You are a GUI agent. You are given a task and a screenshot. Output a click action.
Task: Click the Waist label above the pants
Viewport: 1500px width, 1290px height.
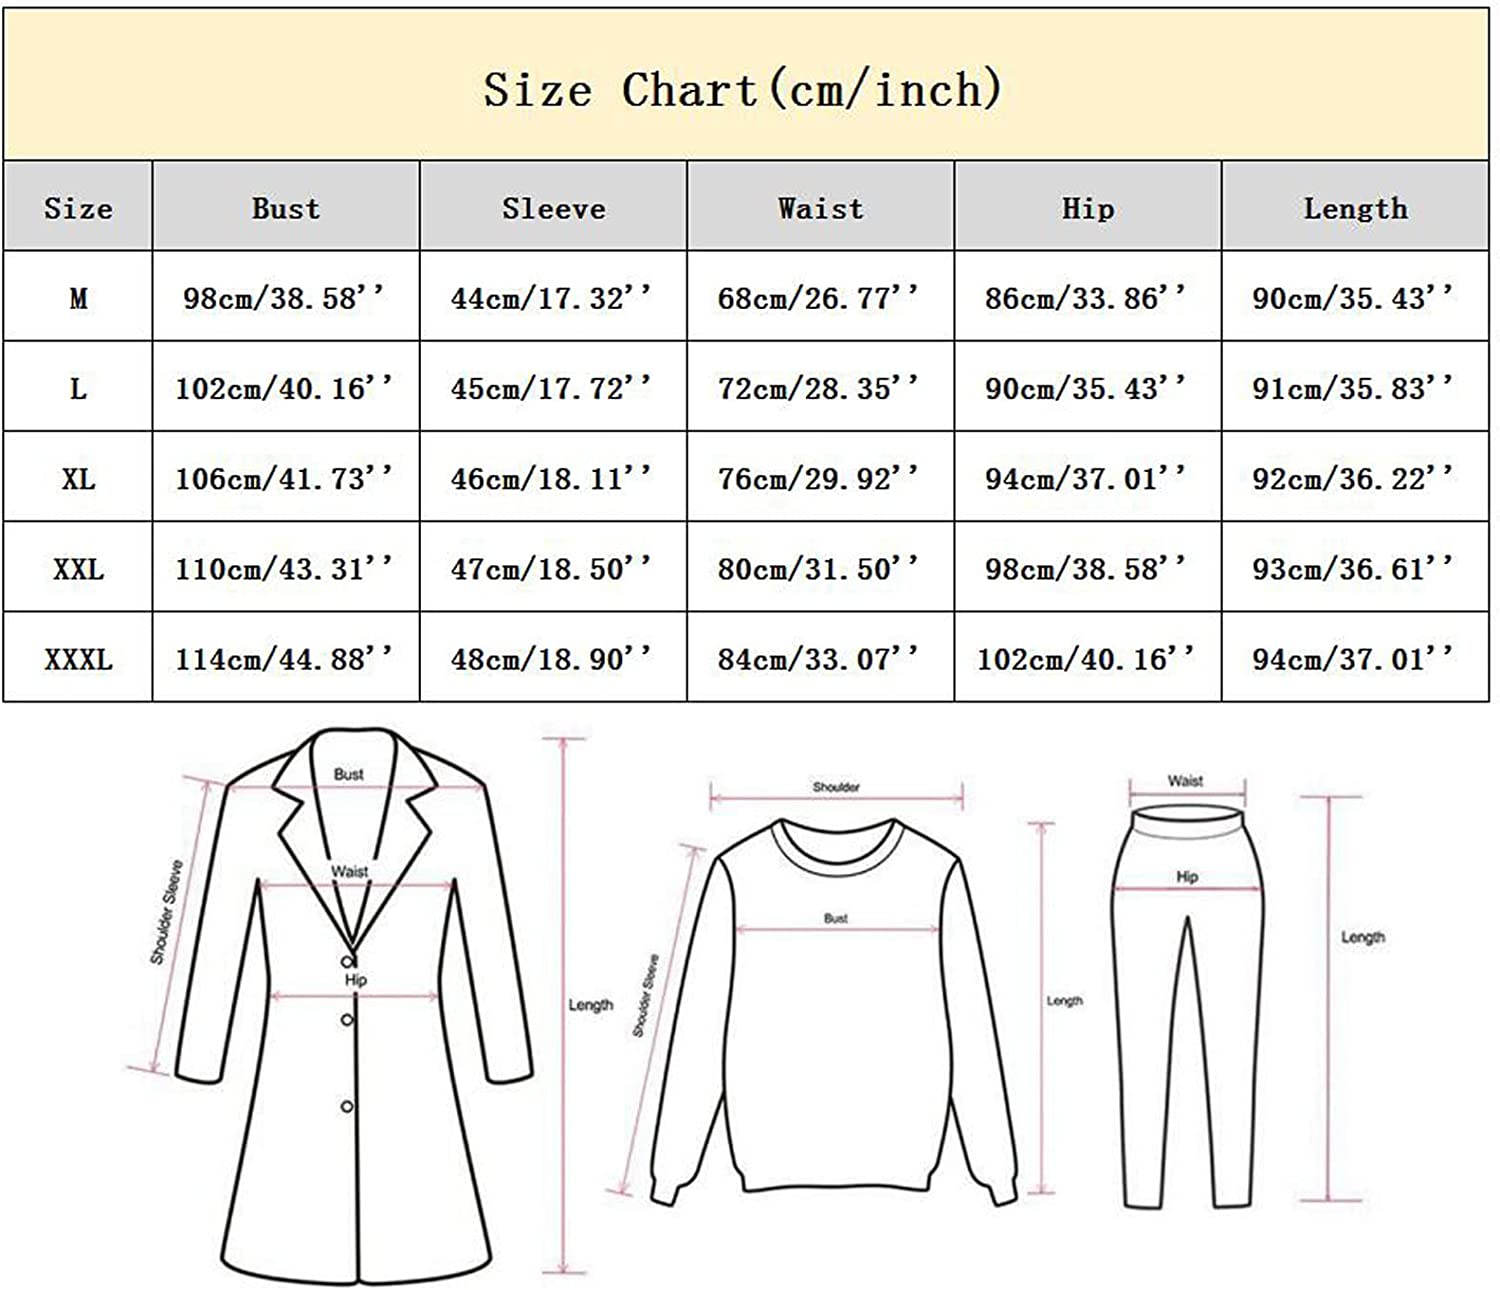1185,781
